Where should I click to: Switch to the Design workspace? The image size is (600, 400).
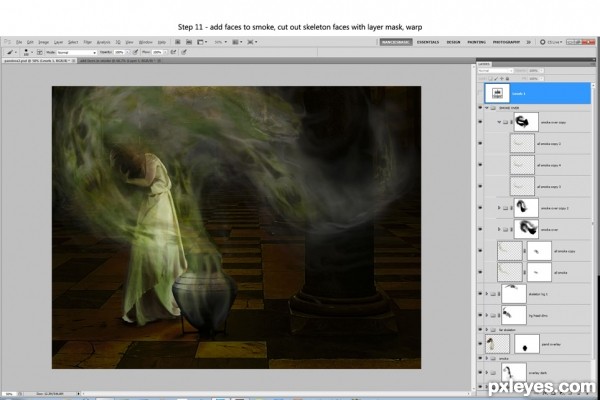coord(453,42)
